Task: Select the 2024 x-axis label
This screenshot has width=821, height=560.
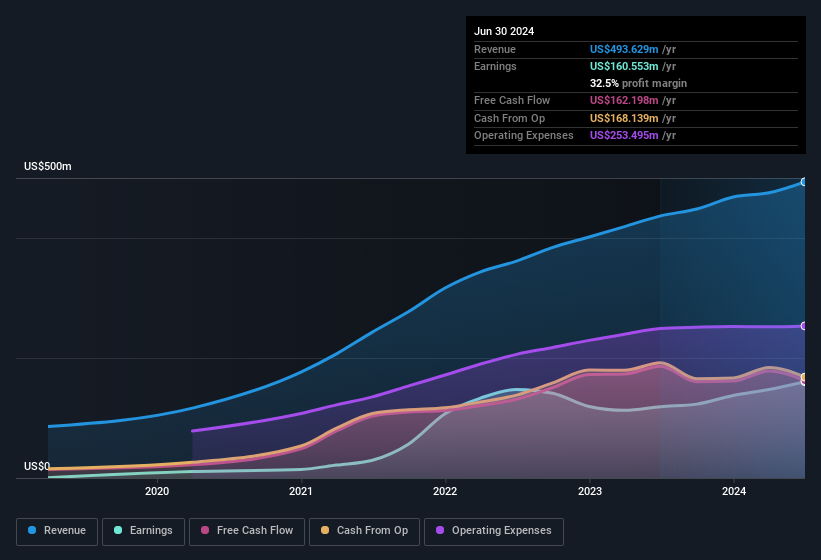Action: coord(734,491)
